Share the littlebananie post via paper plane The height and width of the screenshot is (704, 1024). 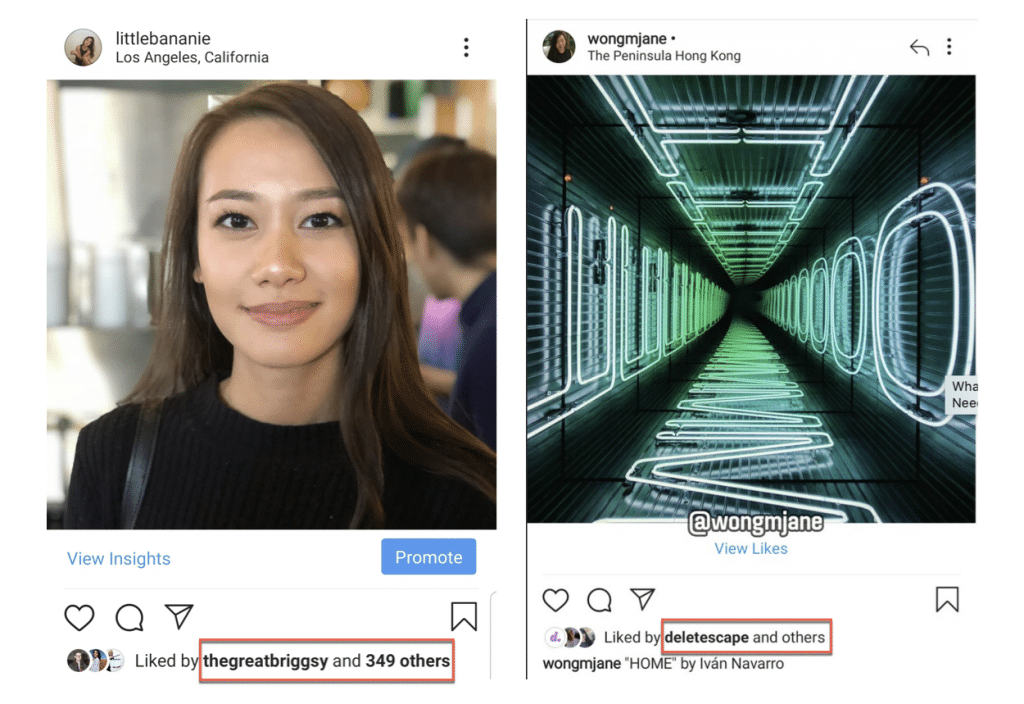(x=179, y=616)
